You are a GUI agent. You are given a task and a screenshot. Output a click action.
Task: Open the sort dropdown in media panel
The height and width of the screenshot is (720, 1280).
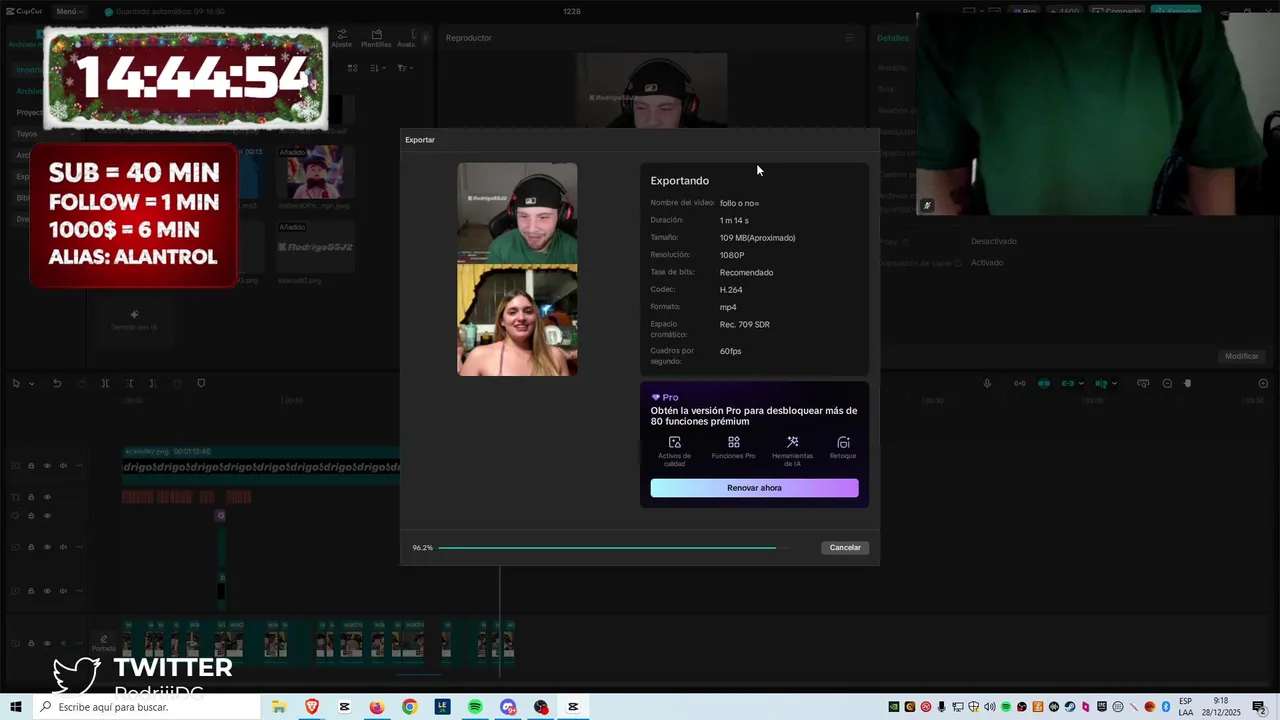(x=377, y=68)
